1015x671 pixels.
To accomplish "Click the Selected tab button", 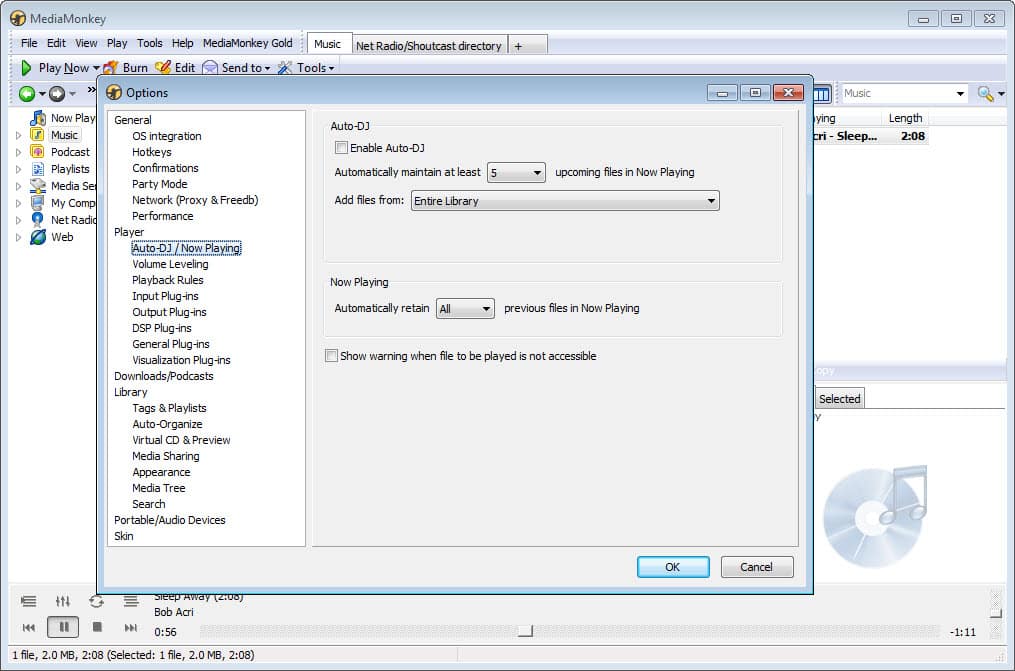I will coord(840,399).
